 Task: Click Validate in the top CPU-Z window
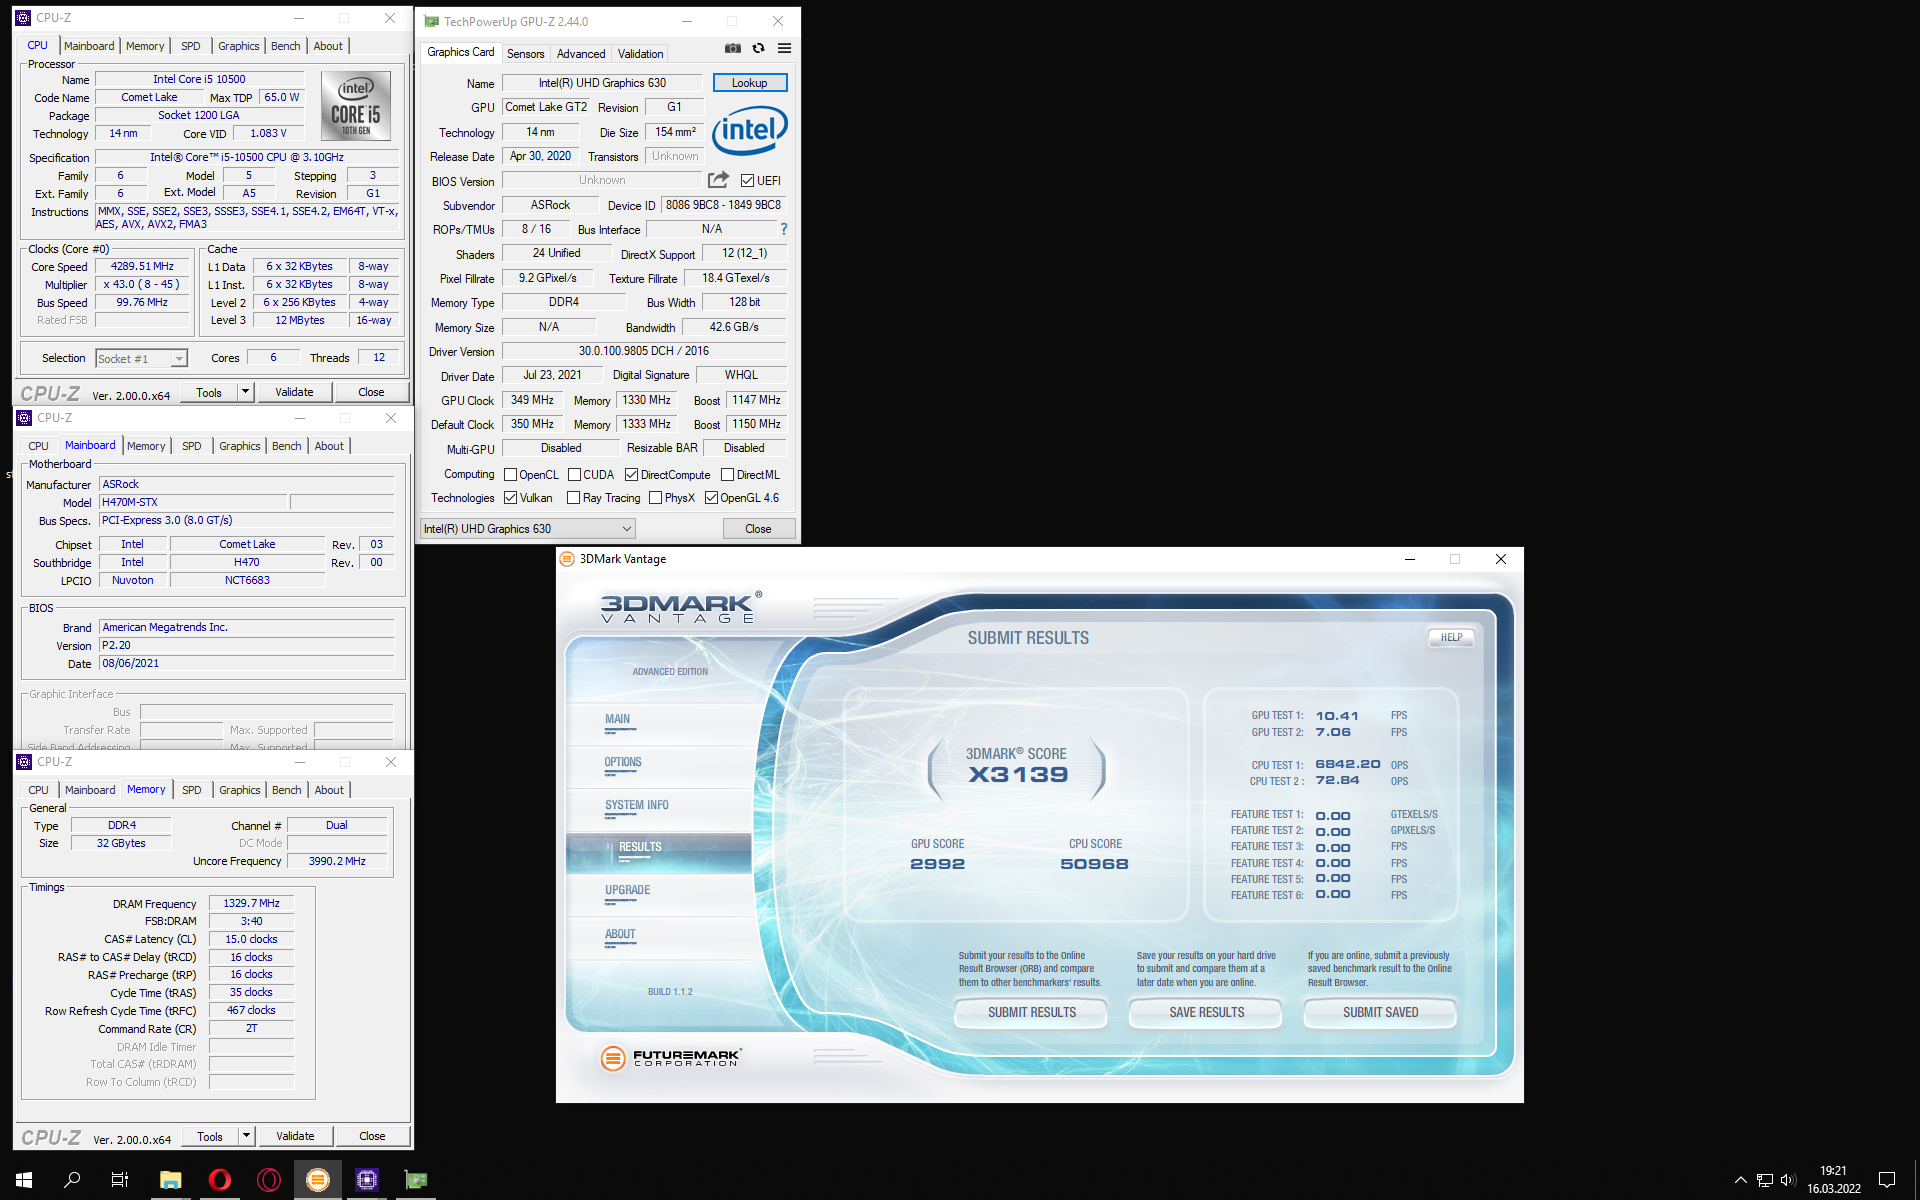pyautogui.click(x=294, y=392)
